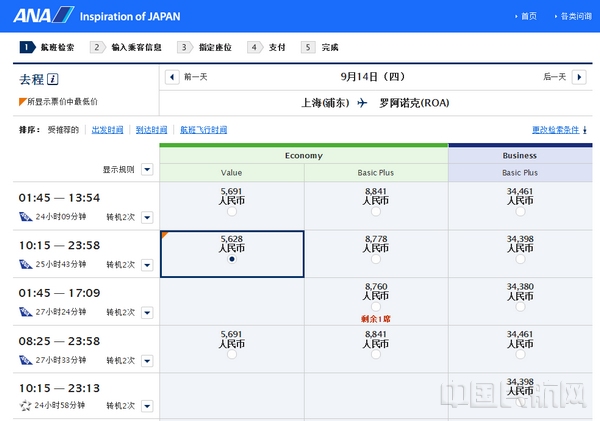The width and height of the screenshot is (600, 421).
Task: Click orange lowest price marker in legend
Action: (x=23, y=101)
